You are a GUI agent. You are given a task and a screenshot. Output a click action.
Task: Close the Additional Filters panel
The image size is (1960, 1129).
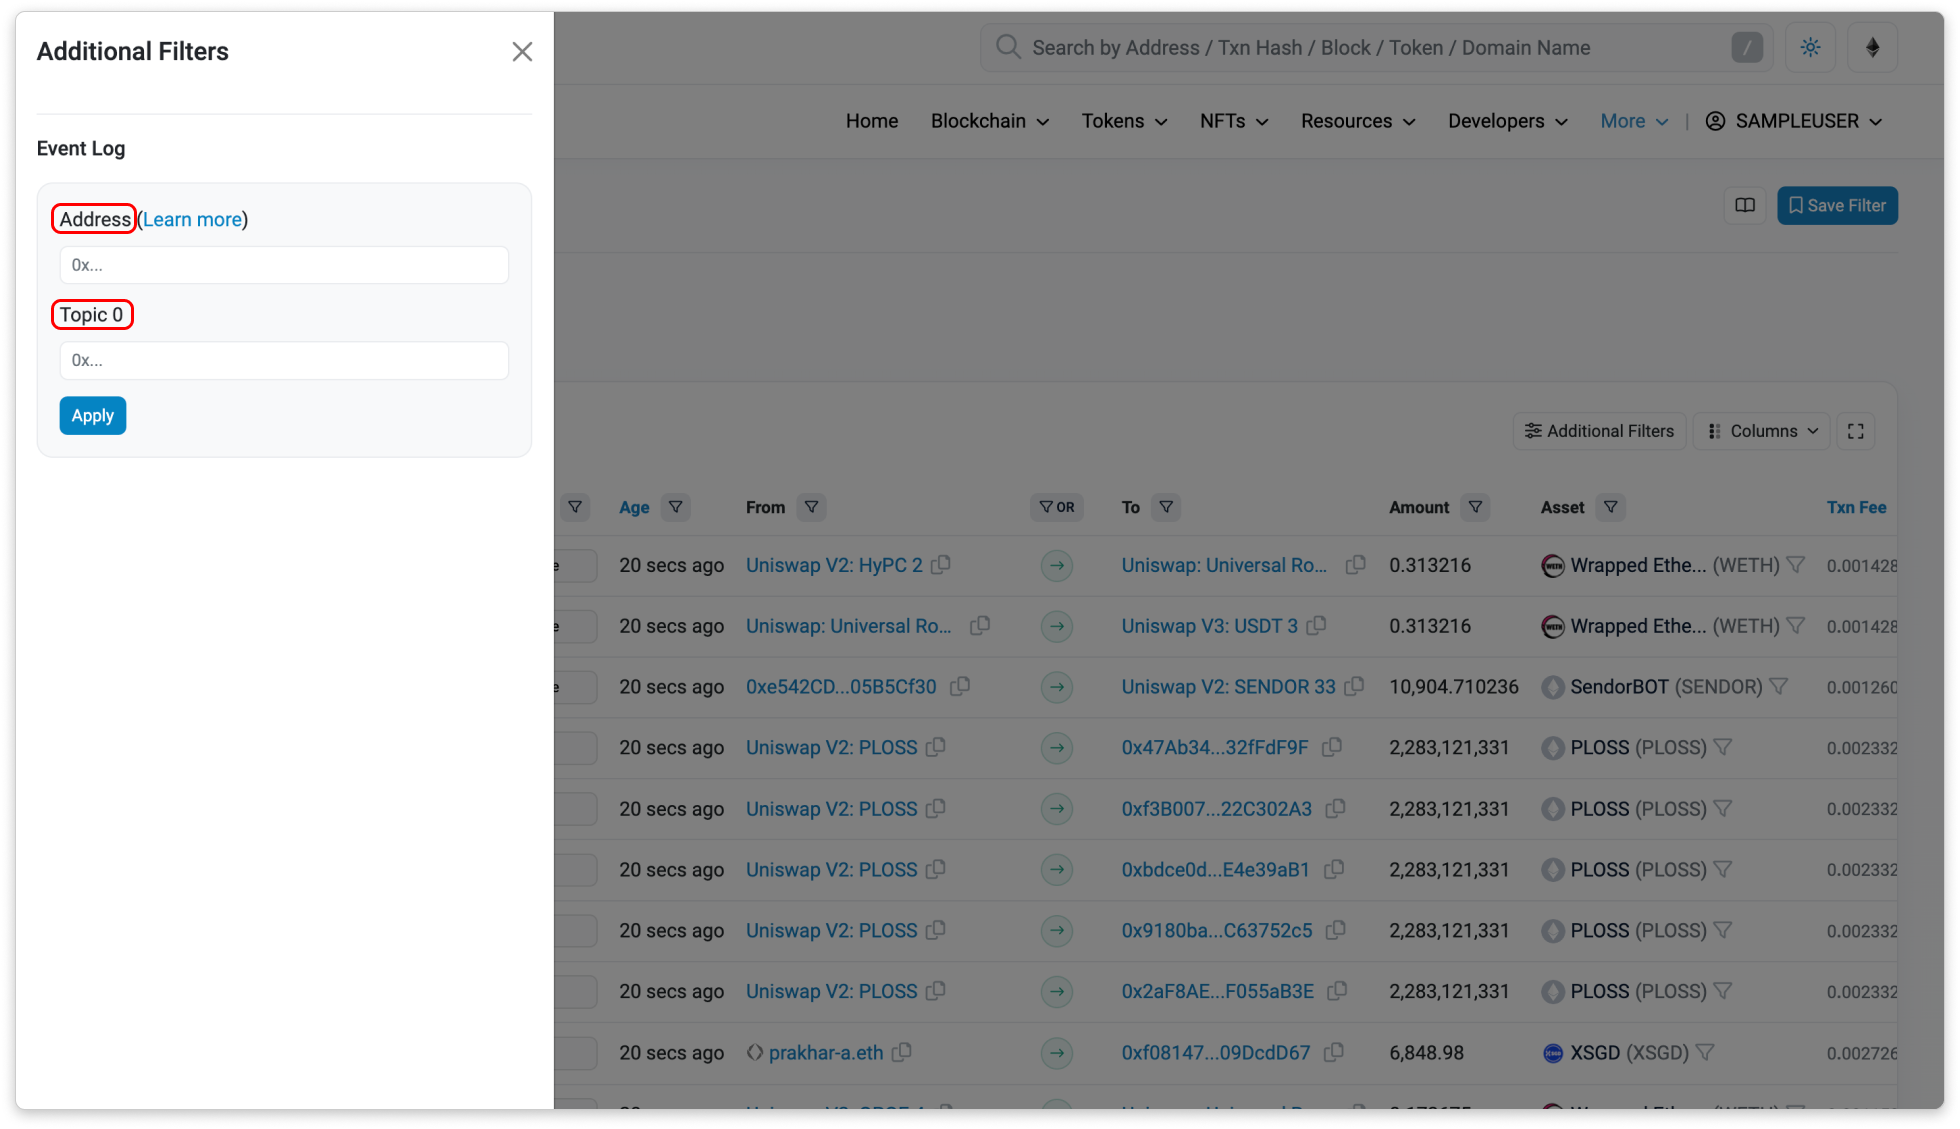pyautogui.click(x=522, y=52)
